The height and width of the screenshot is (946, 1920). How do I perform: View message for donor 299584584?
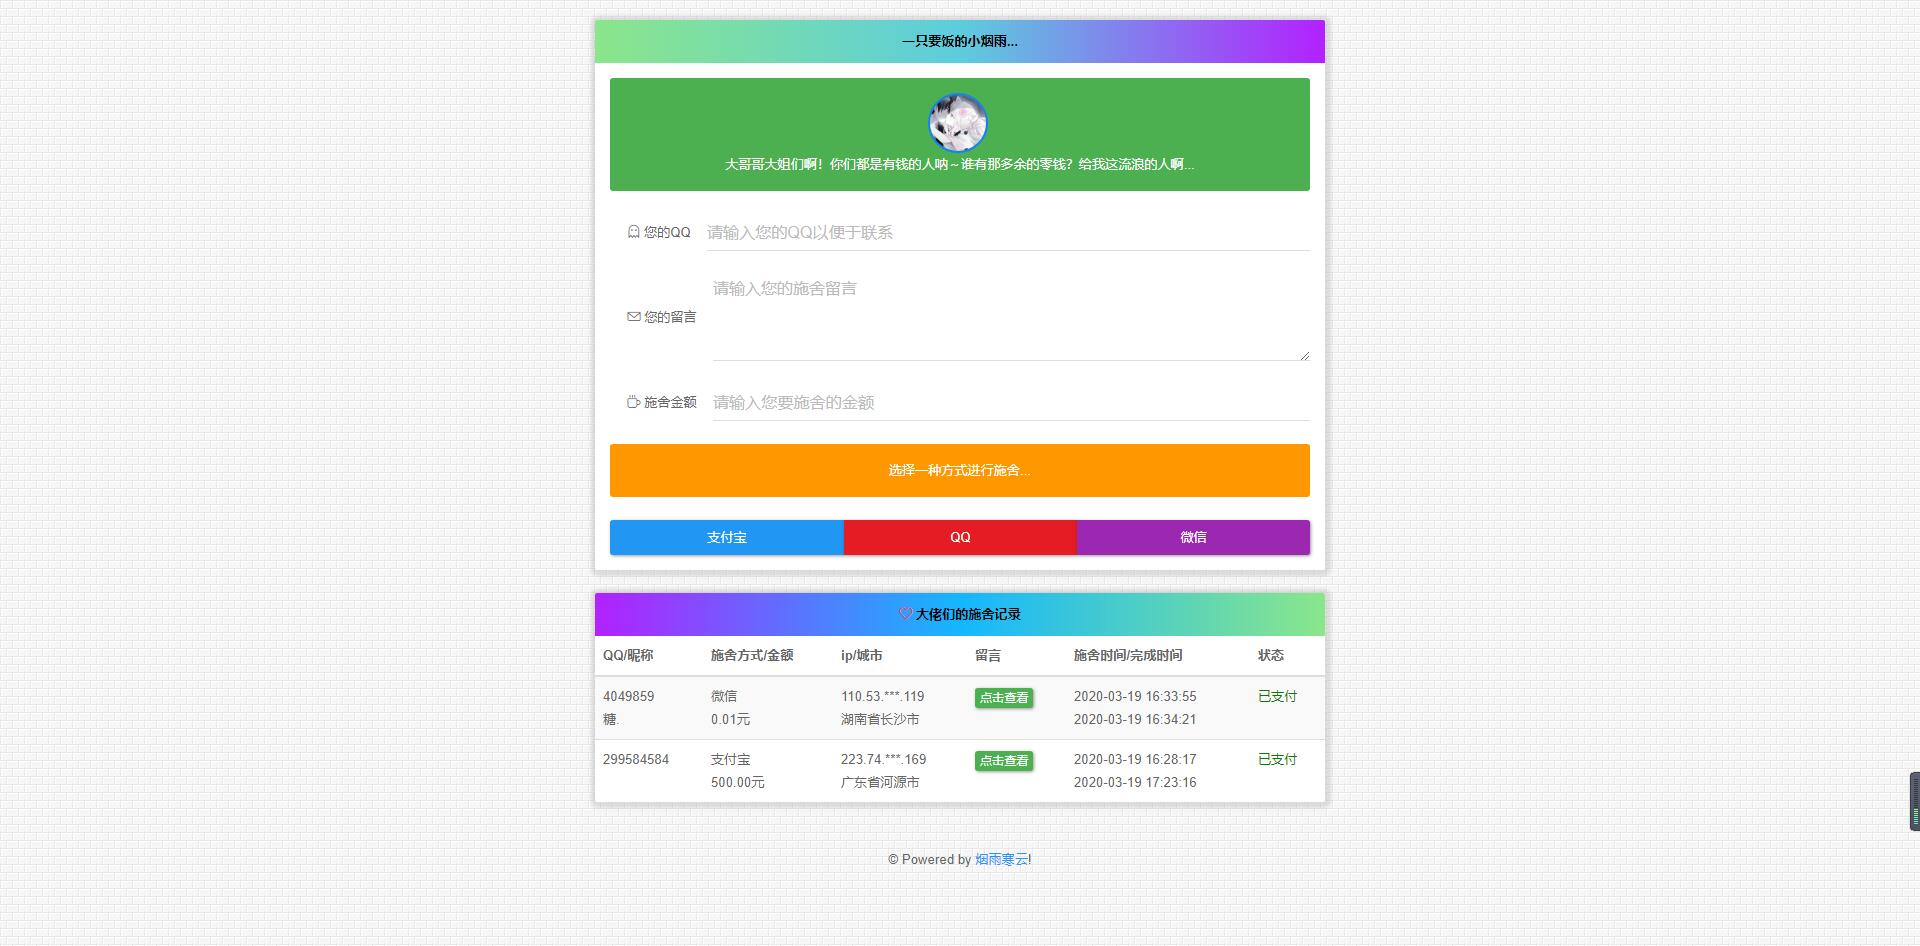click(x=1003, y=761)
